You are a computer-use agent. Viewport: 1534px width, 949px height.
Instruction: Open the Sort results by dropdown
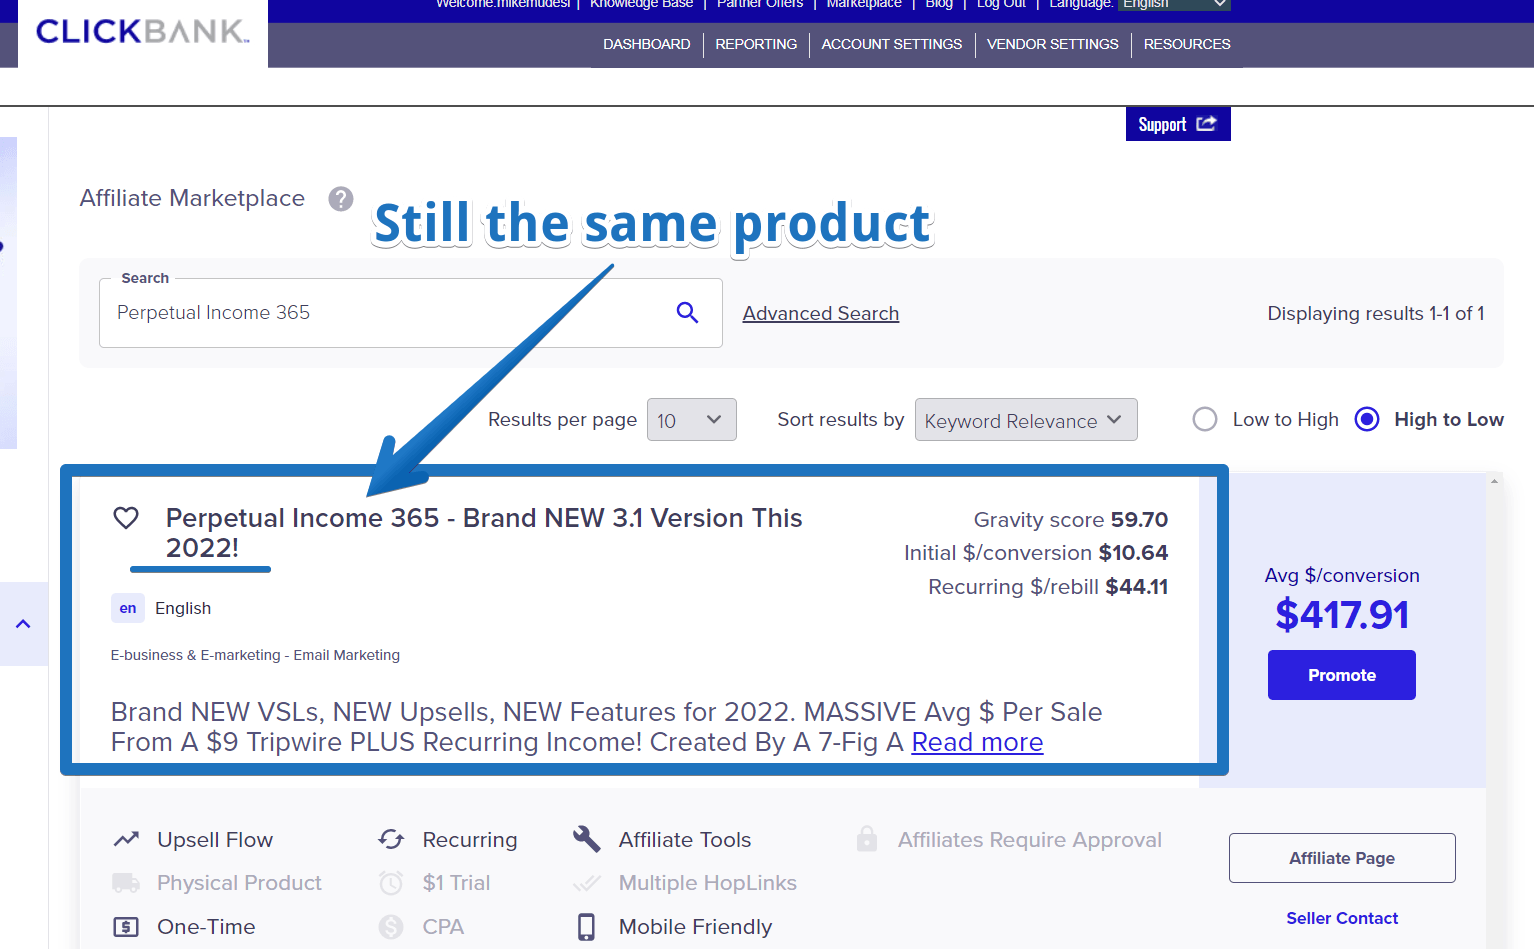pos(1026,420)
